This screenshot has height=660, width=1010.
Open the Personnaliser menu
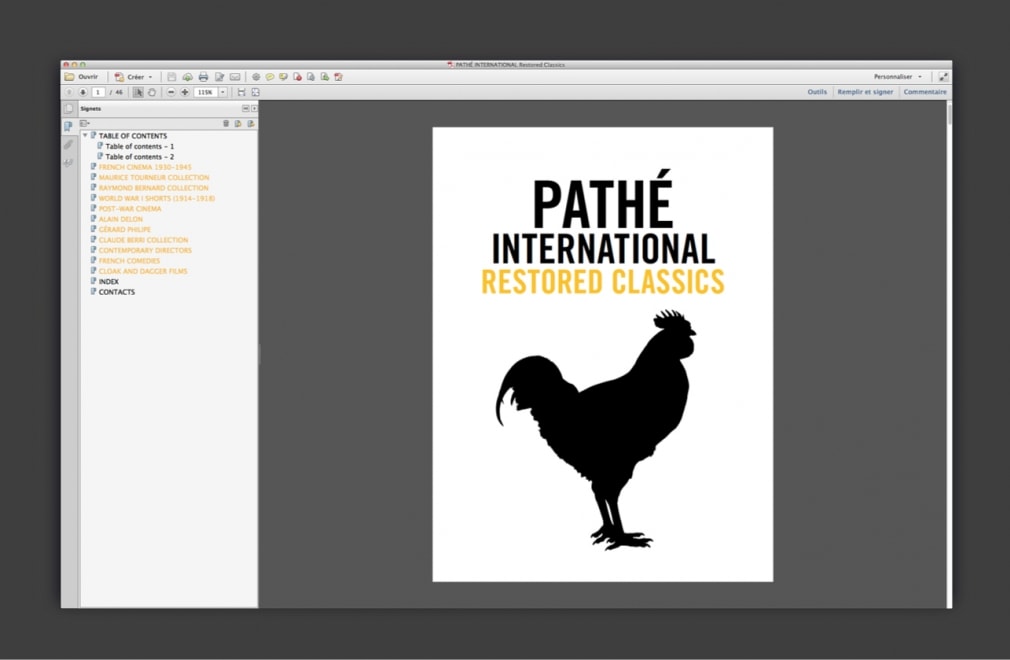tap(893, 75)
